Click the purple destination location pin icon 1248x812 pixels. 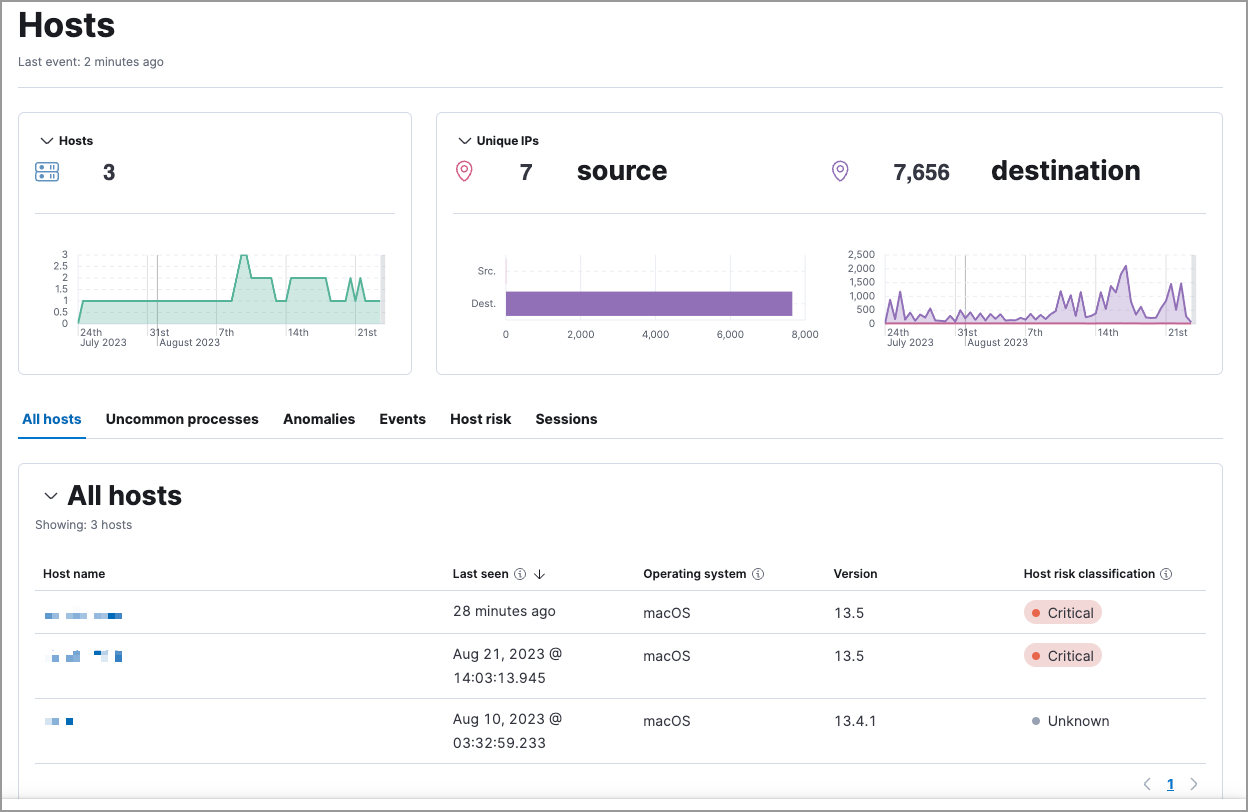coord(840,170)
